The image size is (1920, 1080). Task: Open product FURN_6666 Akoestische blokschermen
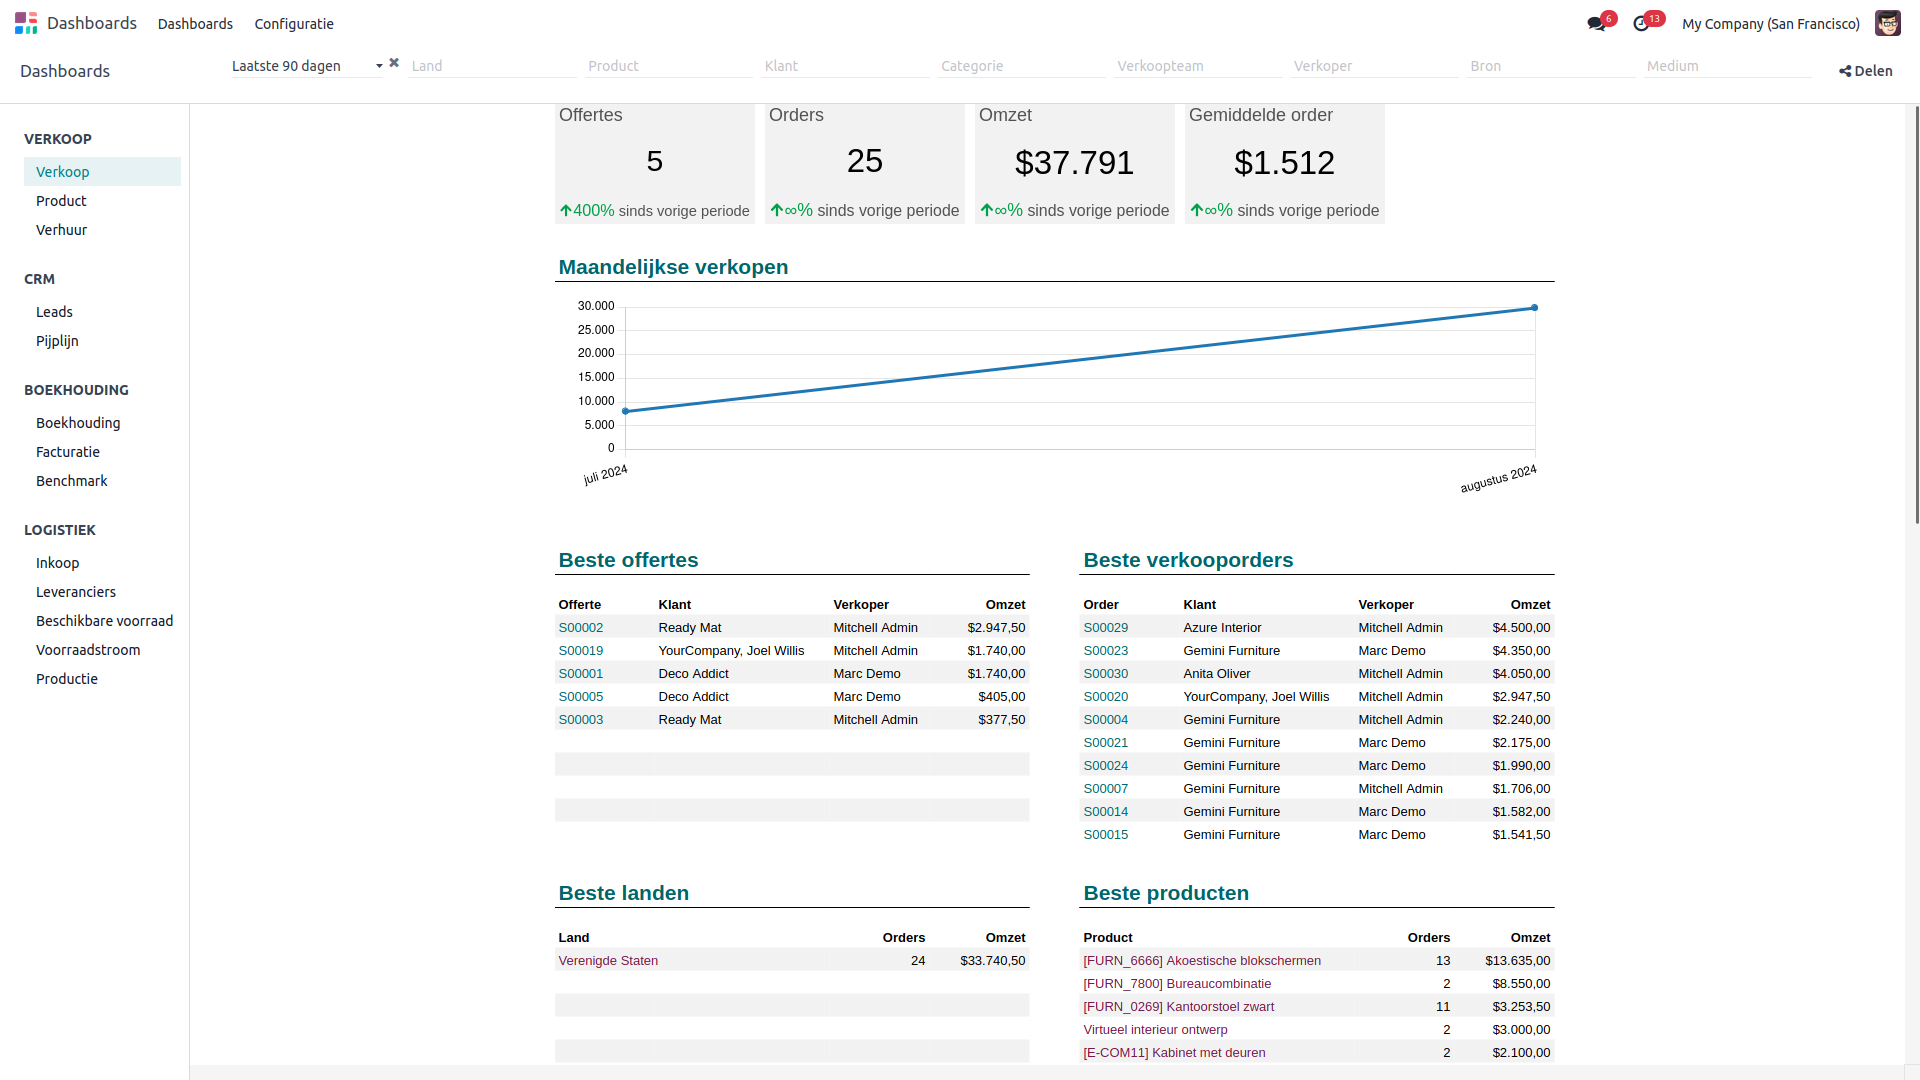[x=1202, y=960]
